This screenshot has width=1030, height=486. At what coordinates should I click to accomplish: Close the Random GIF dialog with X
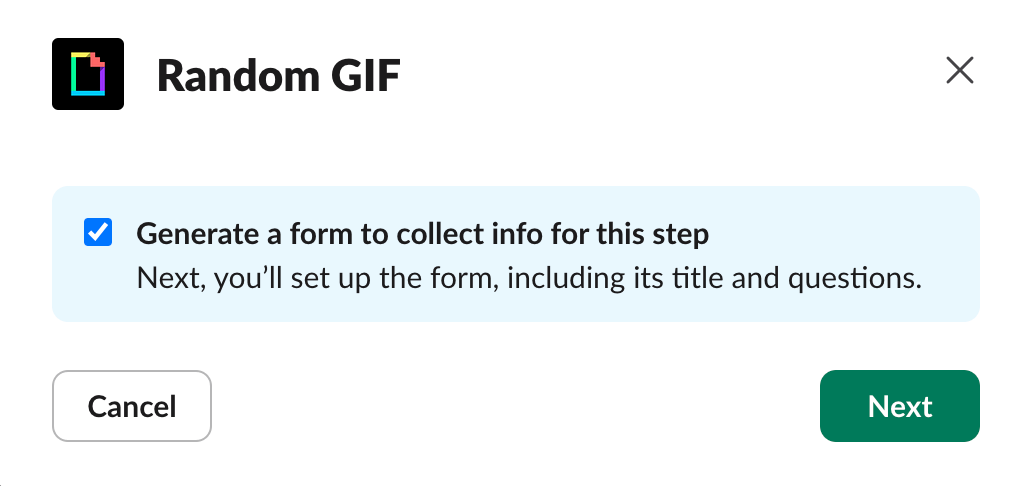click(x=959, y=71)
